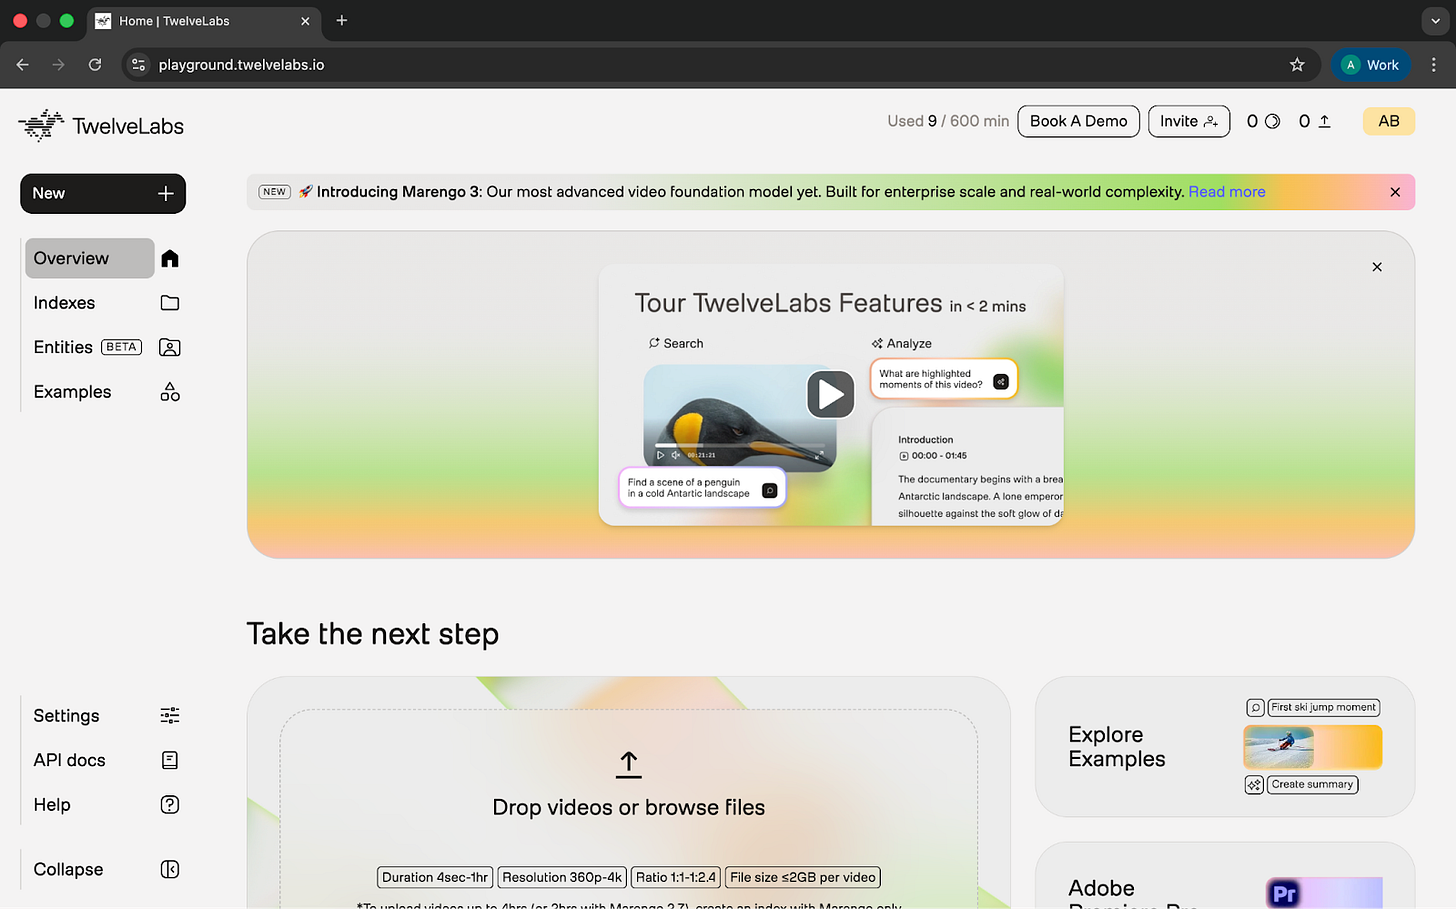Open the Explore Examples card
The image size is (1456, 909).
click(x=1225, y=747)
